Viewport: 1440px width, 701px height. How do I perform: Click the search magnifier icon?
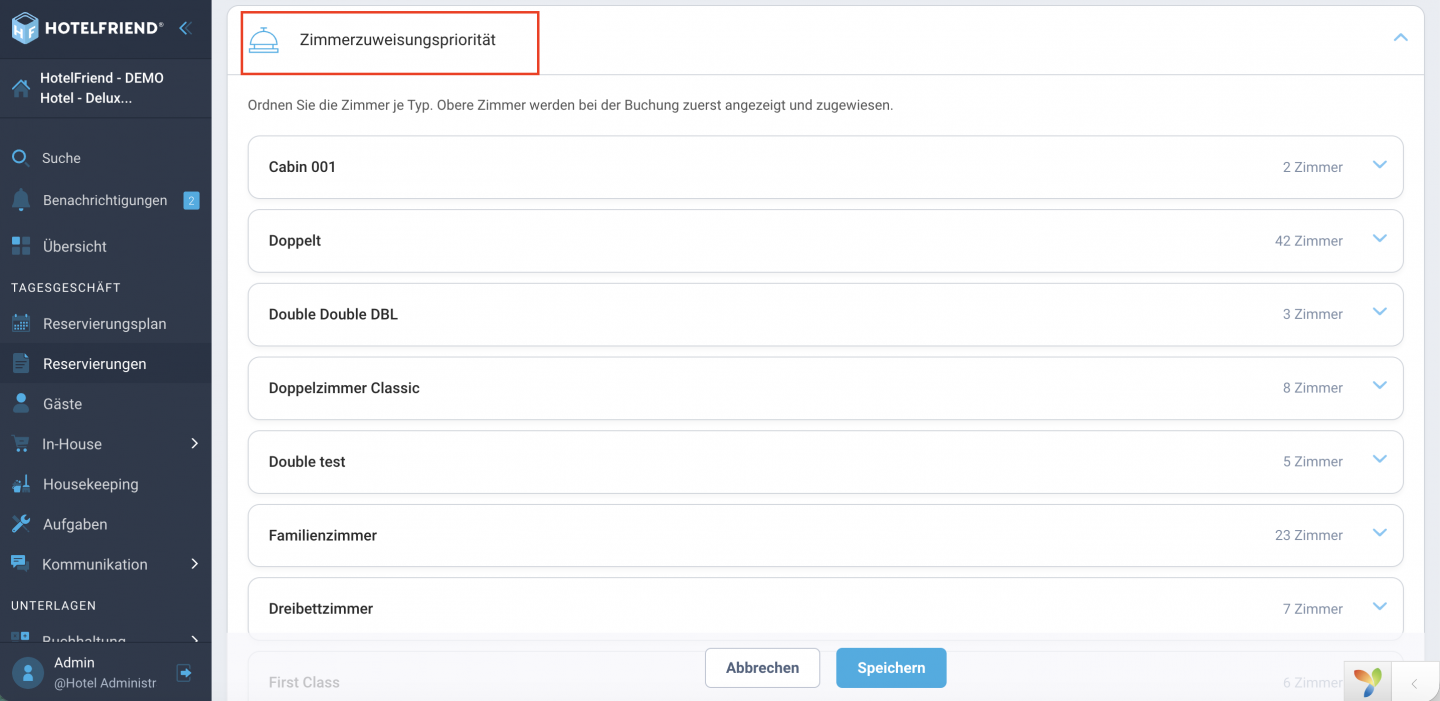20,157
